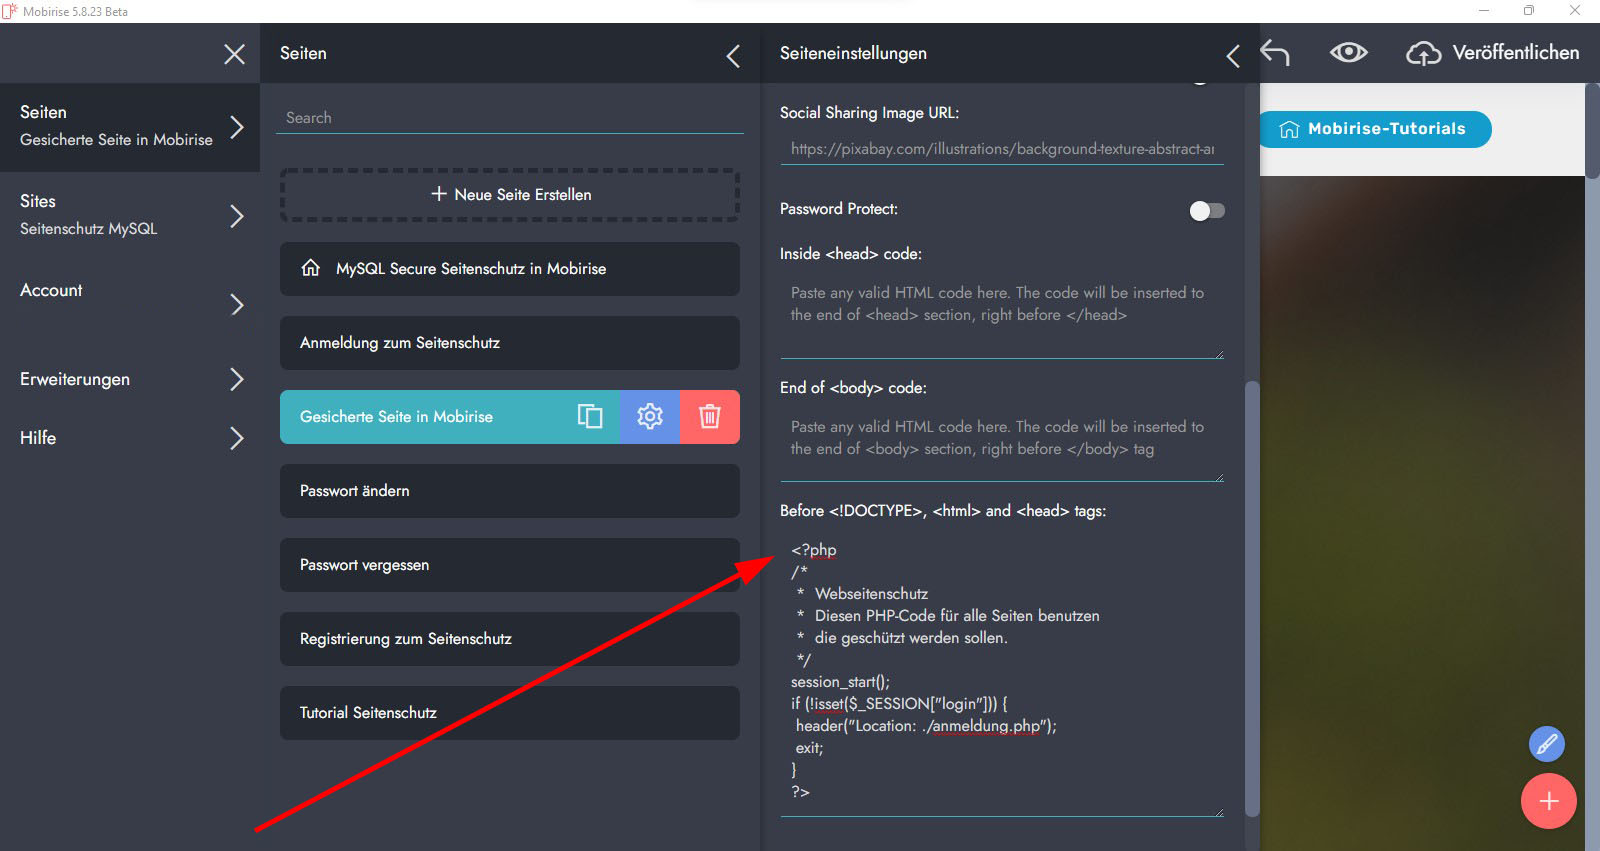The height and width of the screenshot is (851, 1600).
Task: Open the Mobirise-Tutorials home link
Action: (x=1375, y=129)
